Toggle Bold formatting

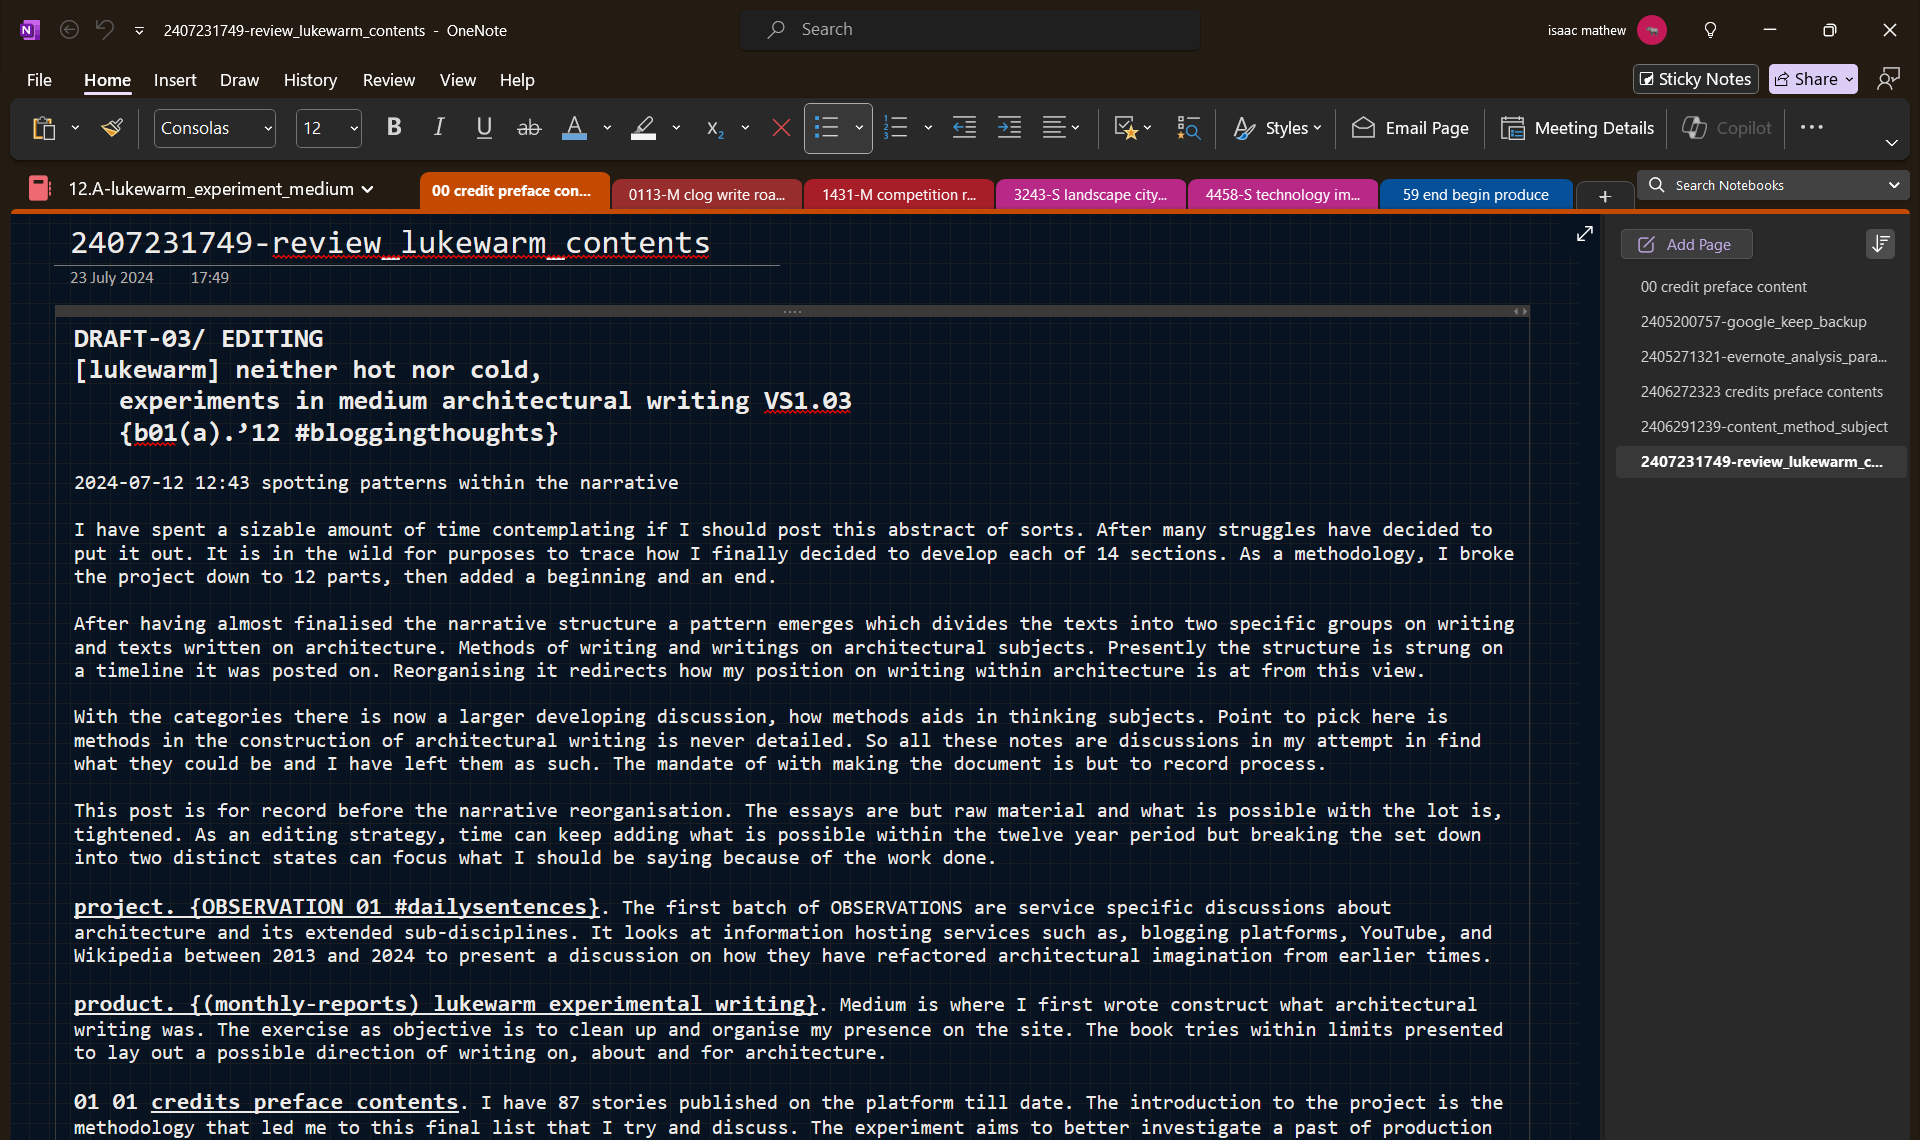pos(394,128)
